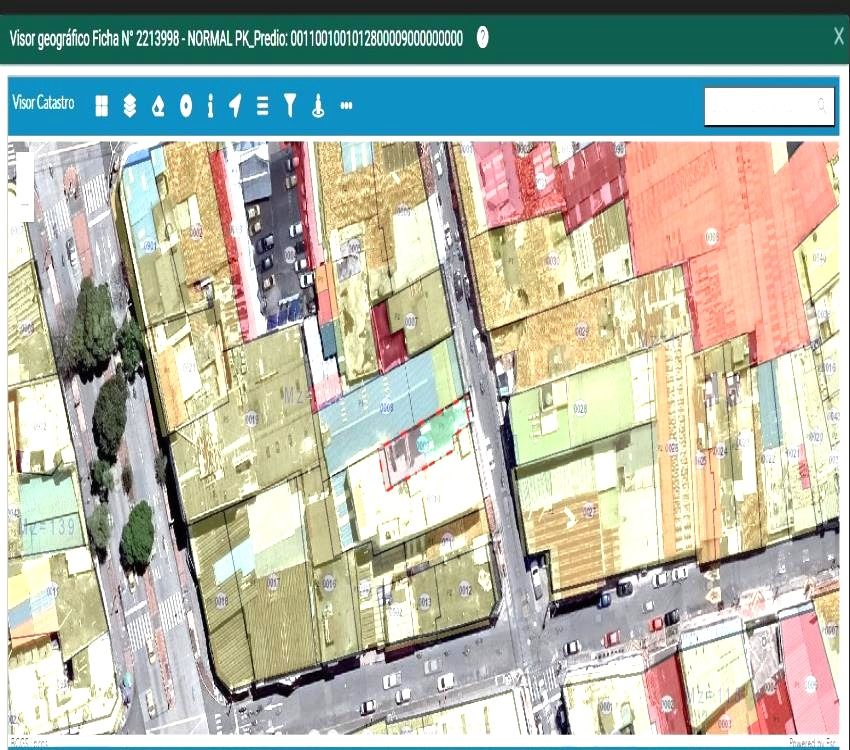Image resolution: width=850 pixels, height=750 pixels.
Task: Activate the information 'i' tool
Action: (210, 106)
